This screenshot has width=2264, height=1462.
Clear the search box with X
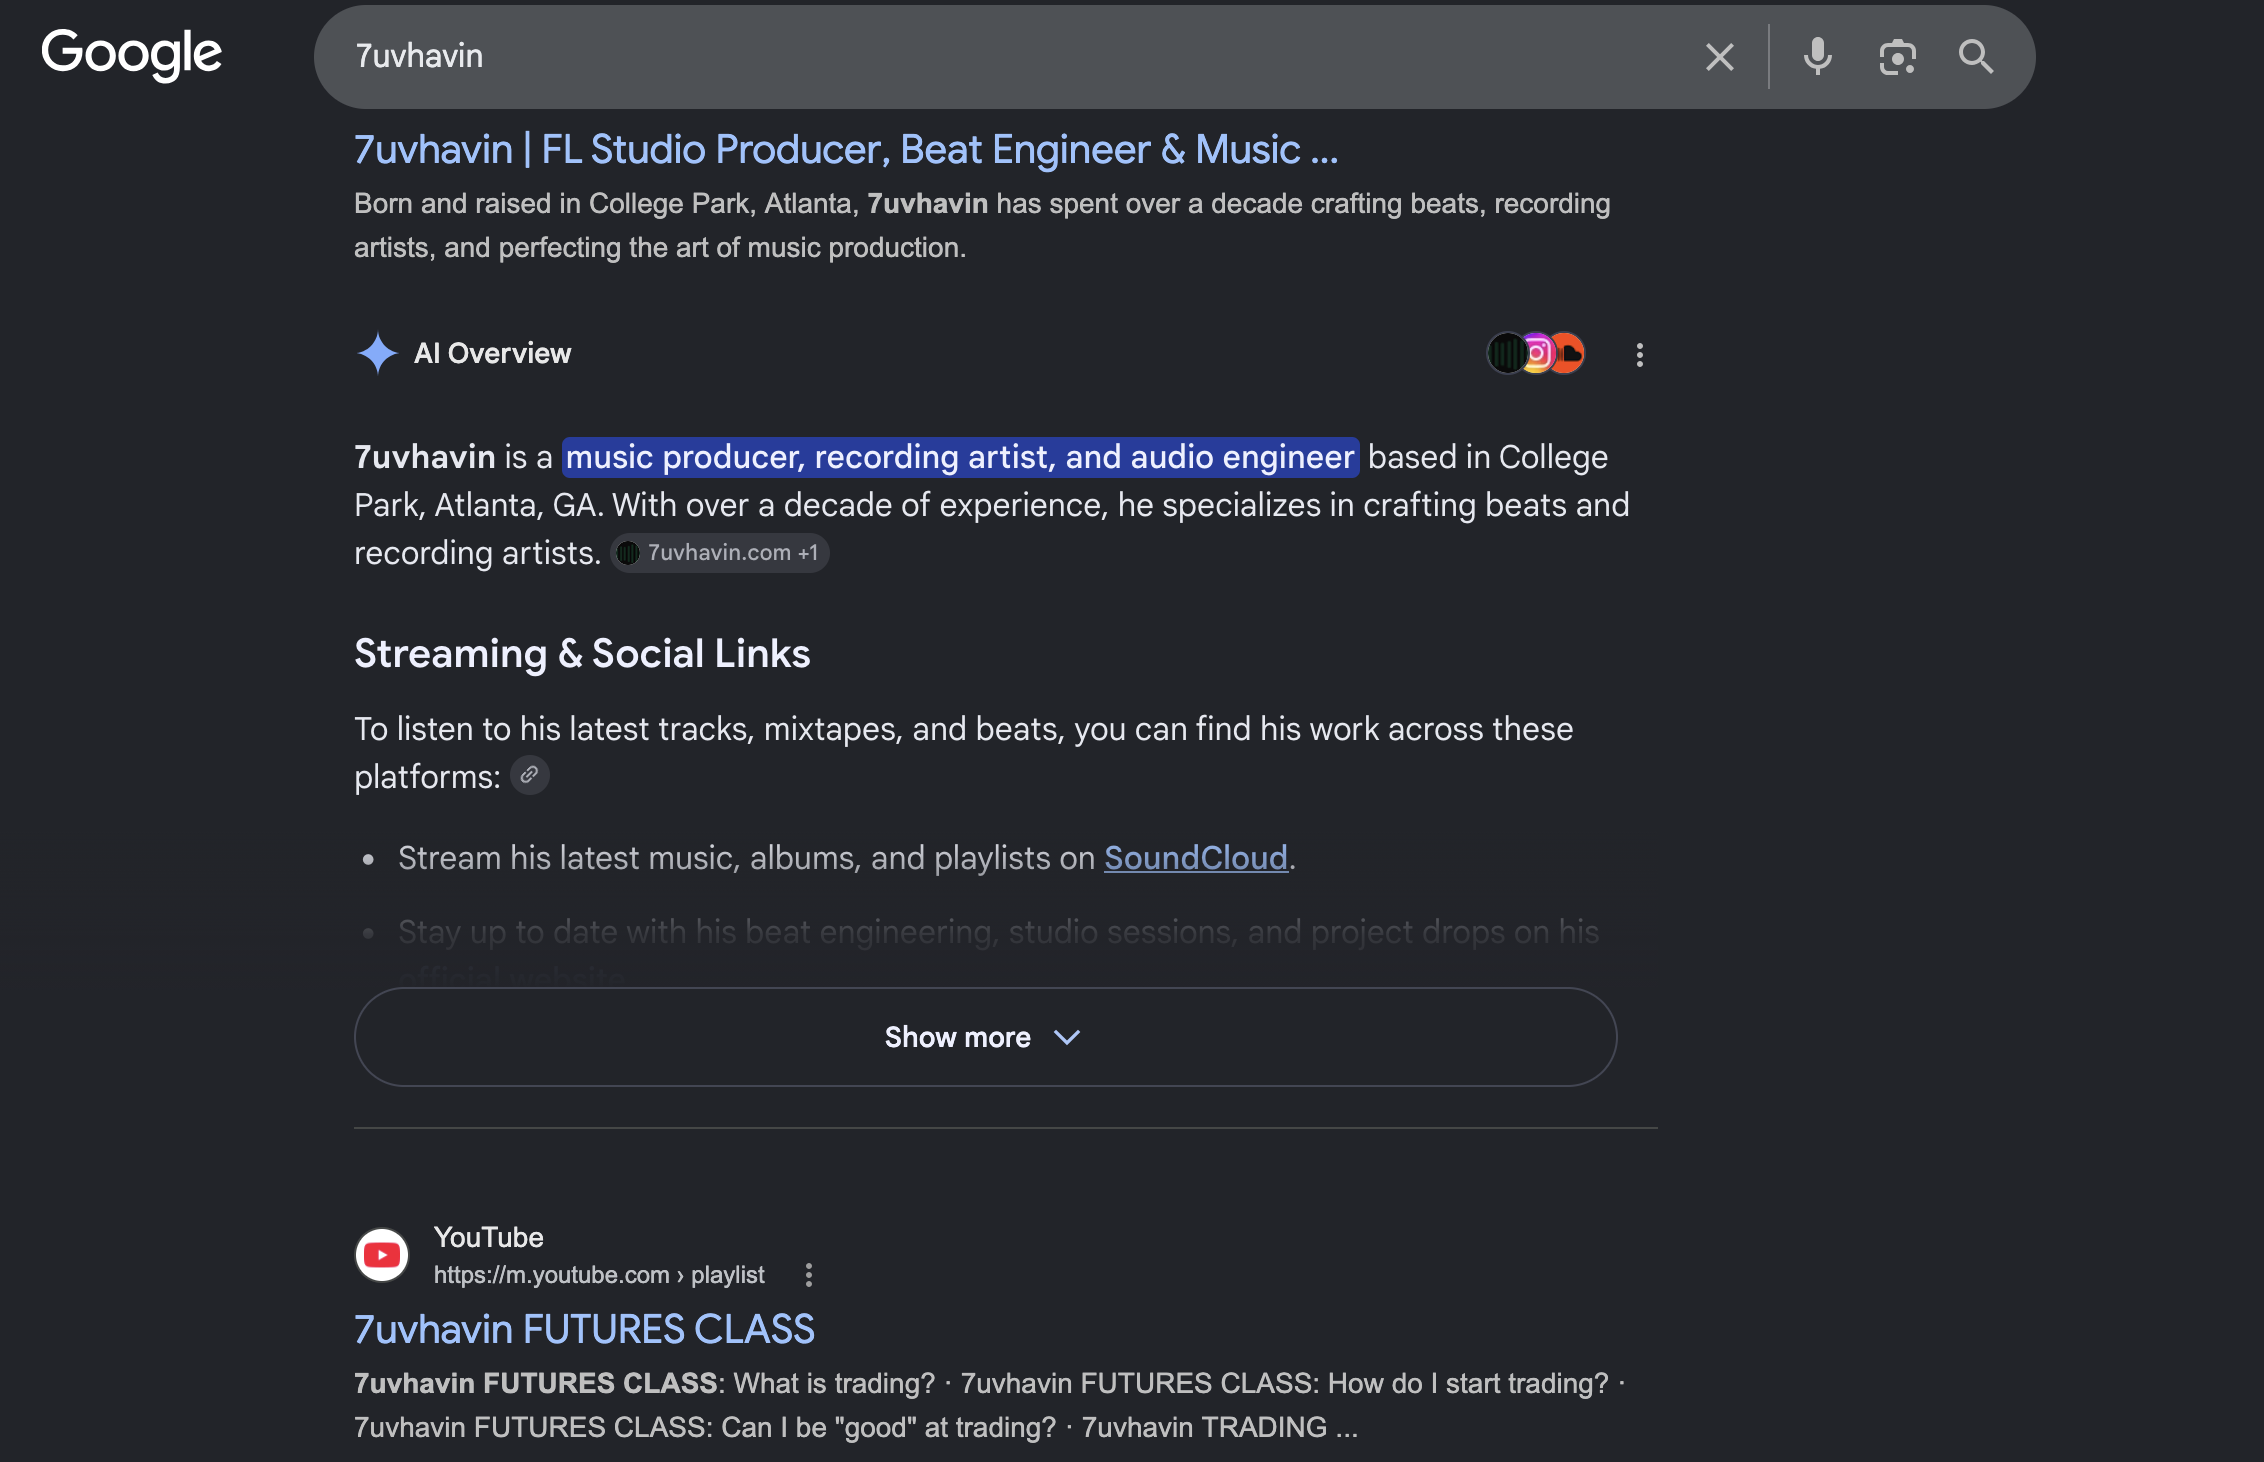[x=1719, y=57]
